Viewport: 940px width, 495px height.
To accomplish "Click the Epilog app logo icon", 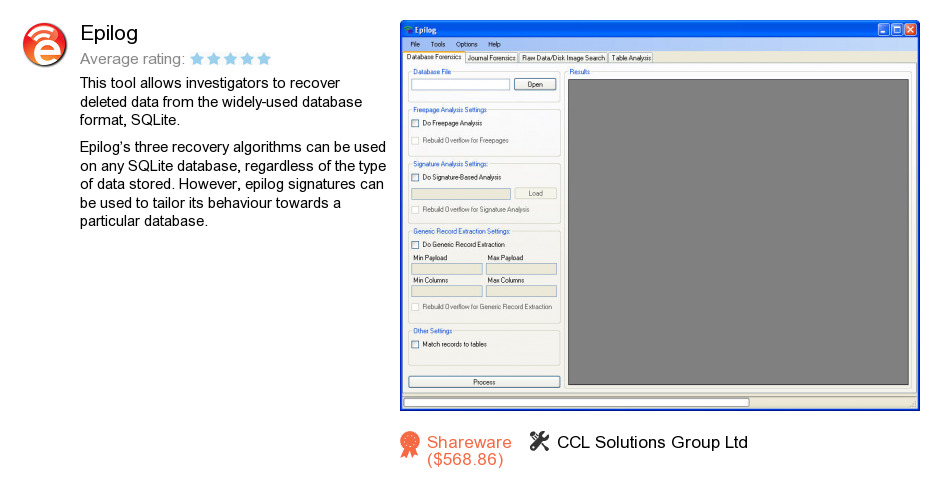I will point(45,45).
